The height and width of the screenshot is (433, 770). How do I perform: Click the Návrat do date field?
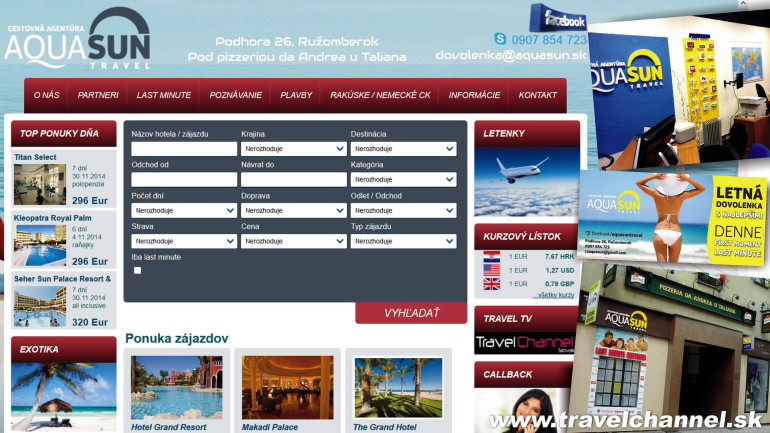point(294,180)
